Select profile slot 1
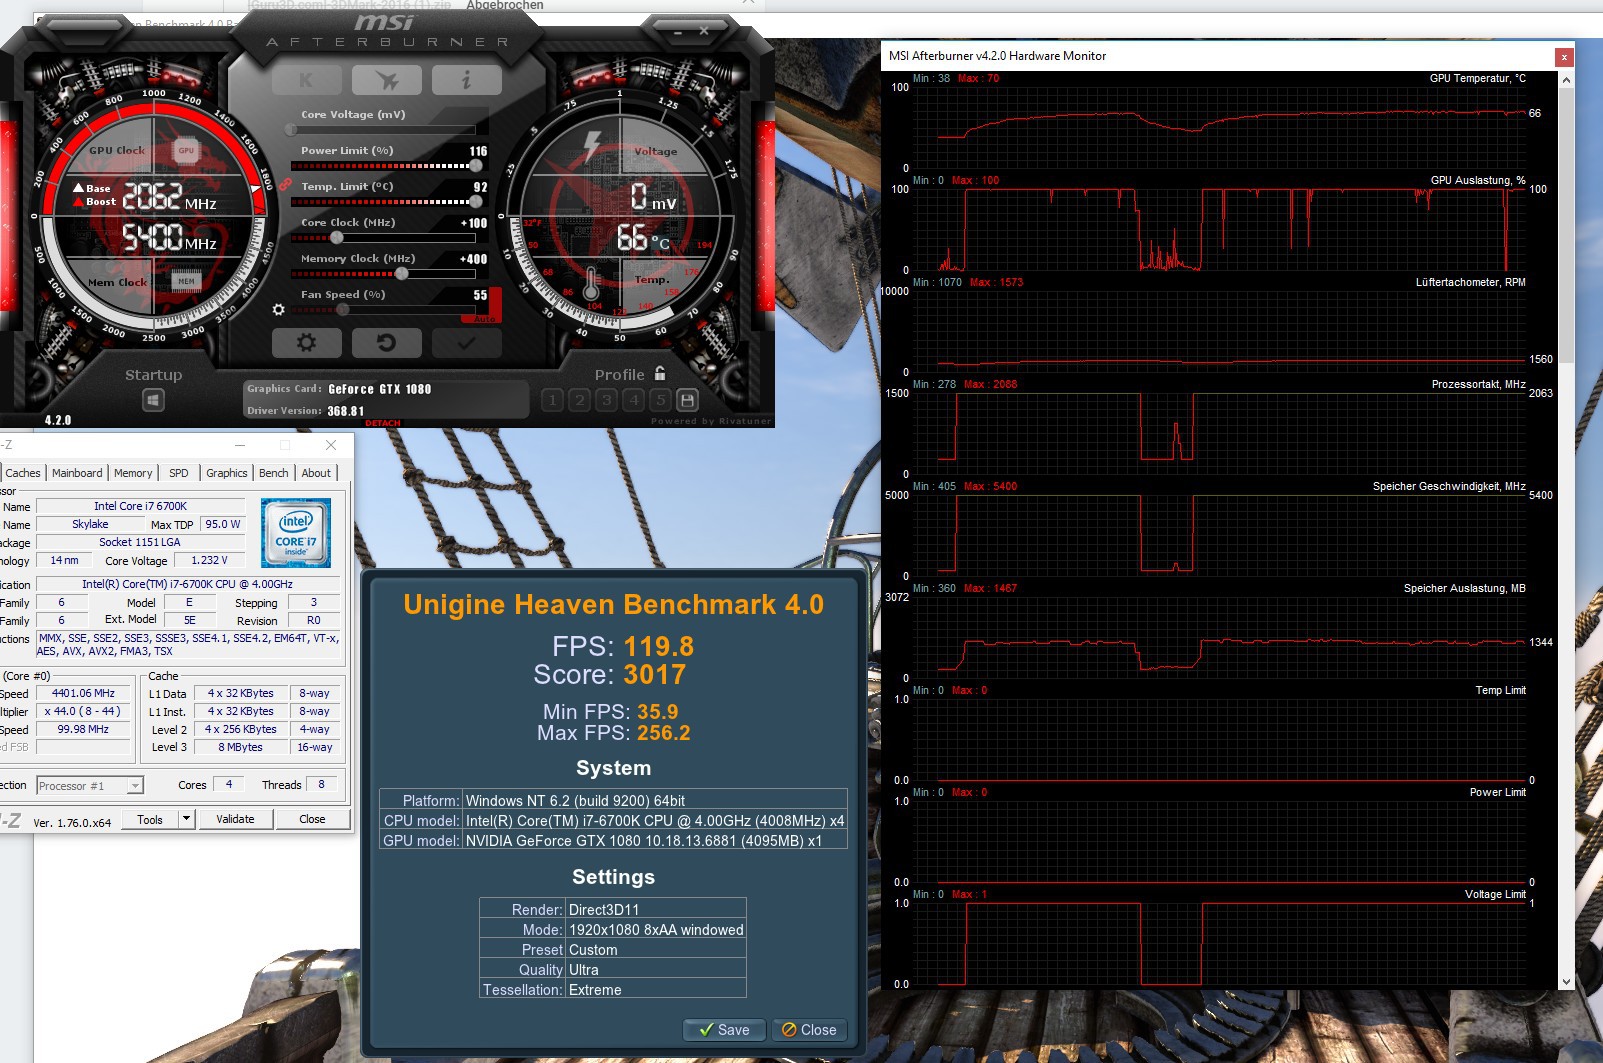 [552, 400]
